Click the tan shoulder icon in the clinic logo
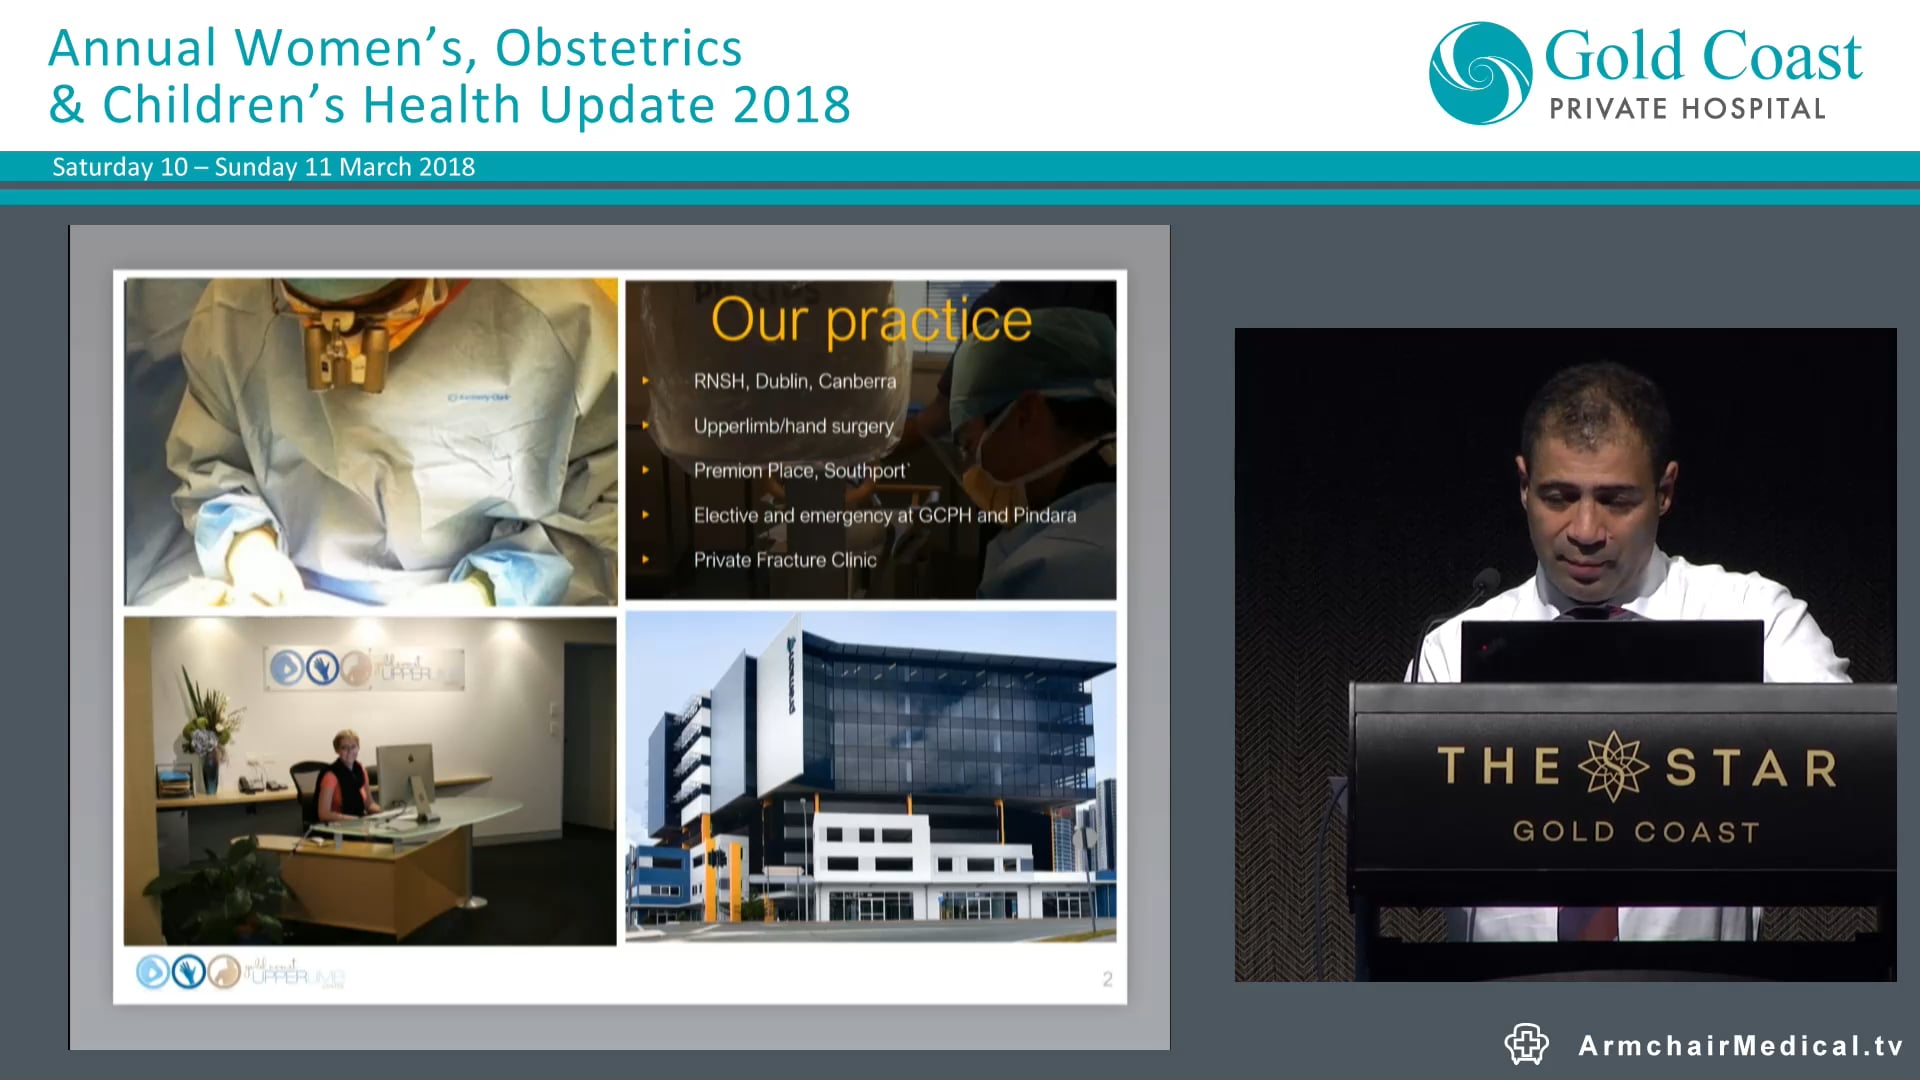 click(x=223, y=972)
